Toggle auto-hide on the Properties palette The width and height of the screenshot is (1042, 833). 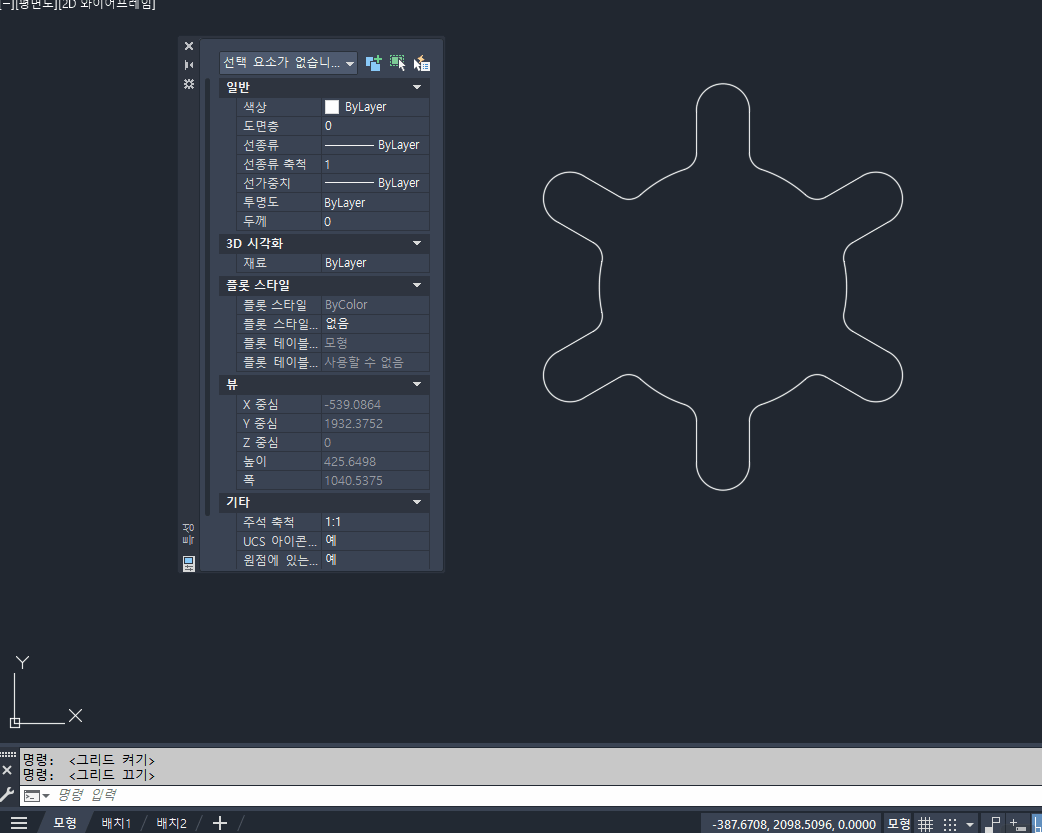[189, 65]
